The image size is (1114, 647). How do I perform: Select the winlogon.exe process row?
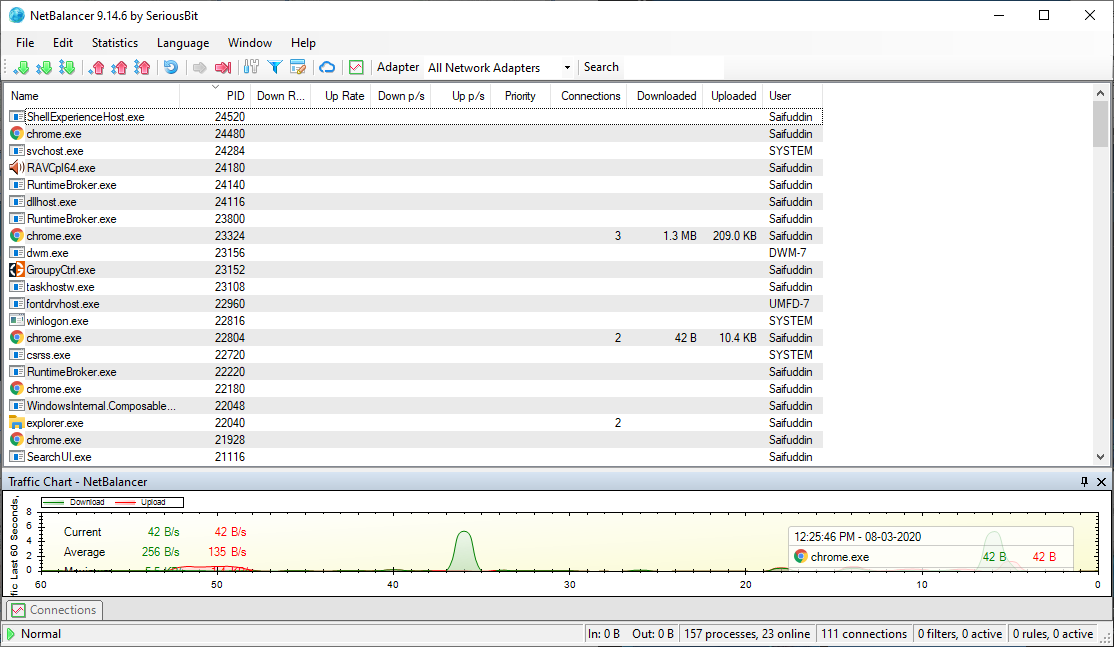[414, 321]
